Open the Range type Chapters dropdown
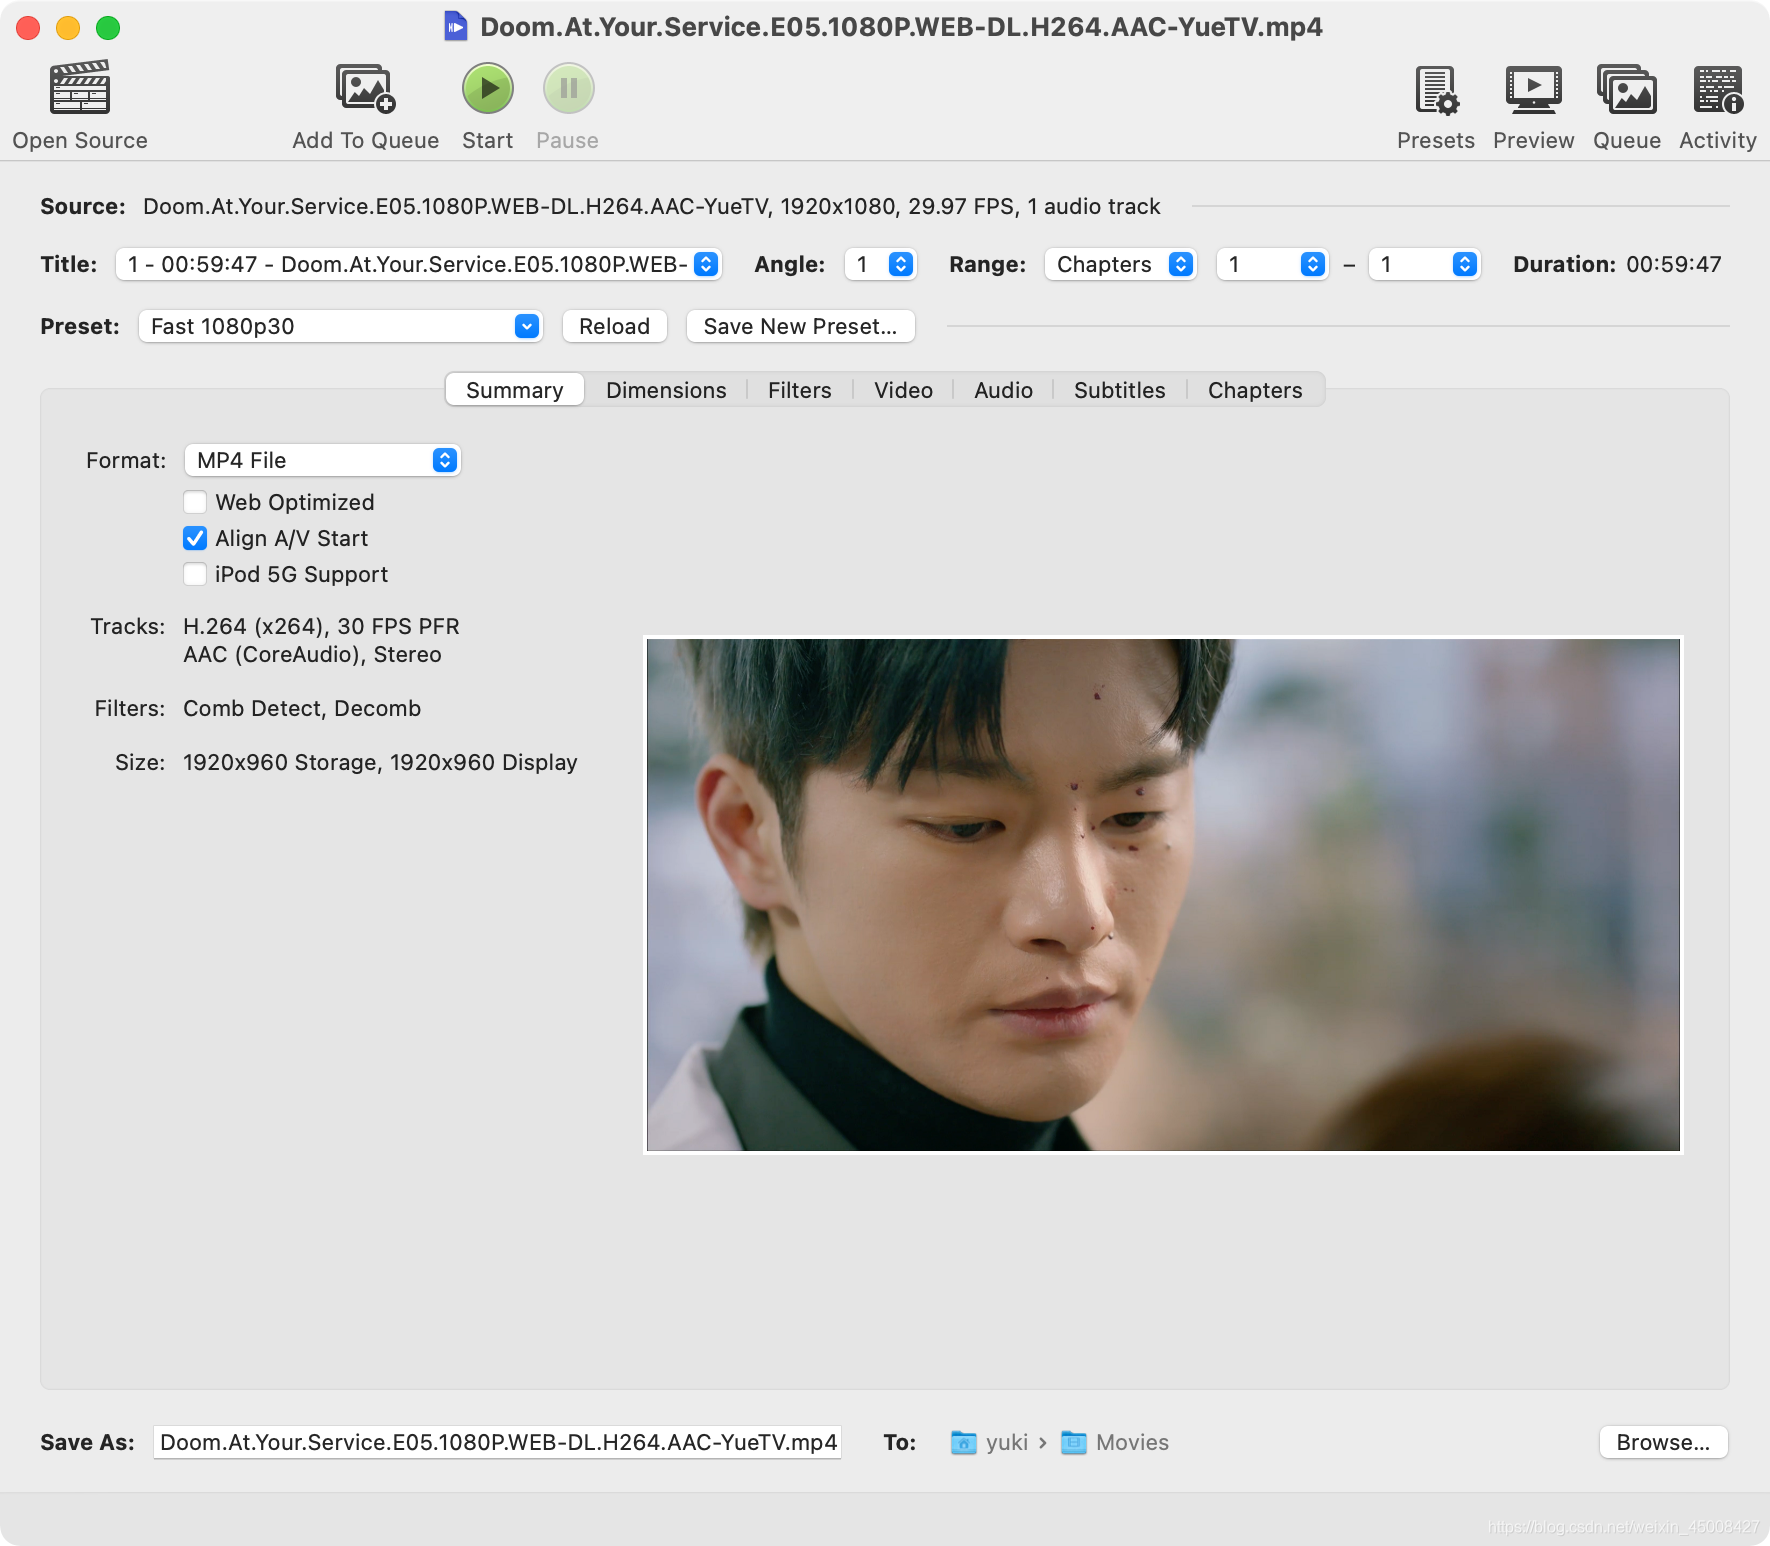1770x1546 pixels. pos(1120,264)
